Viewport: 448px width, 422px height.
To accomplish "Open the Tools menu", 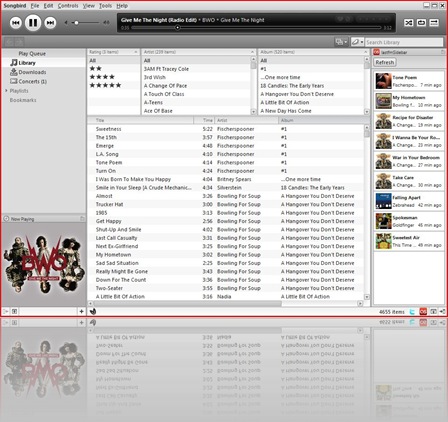I will coord(105,6).
